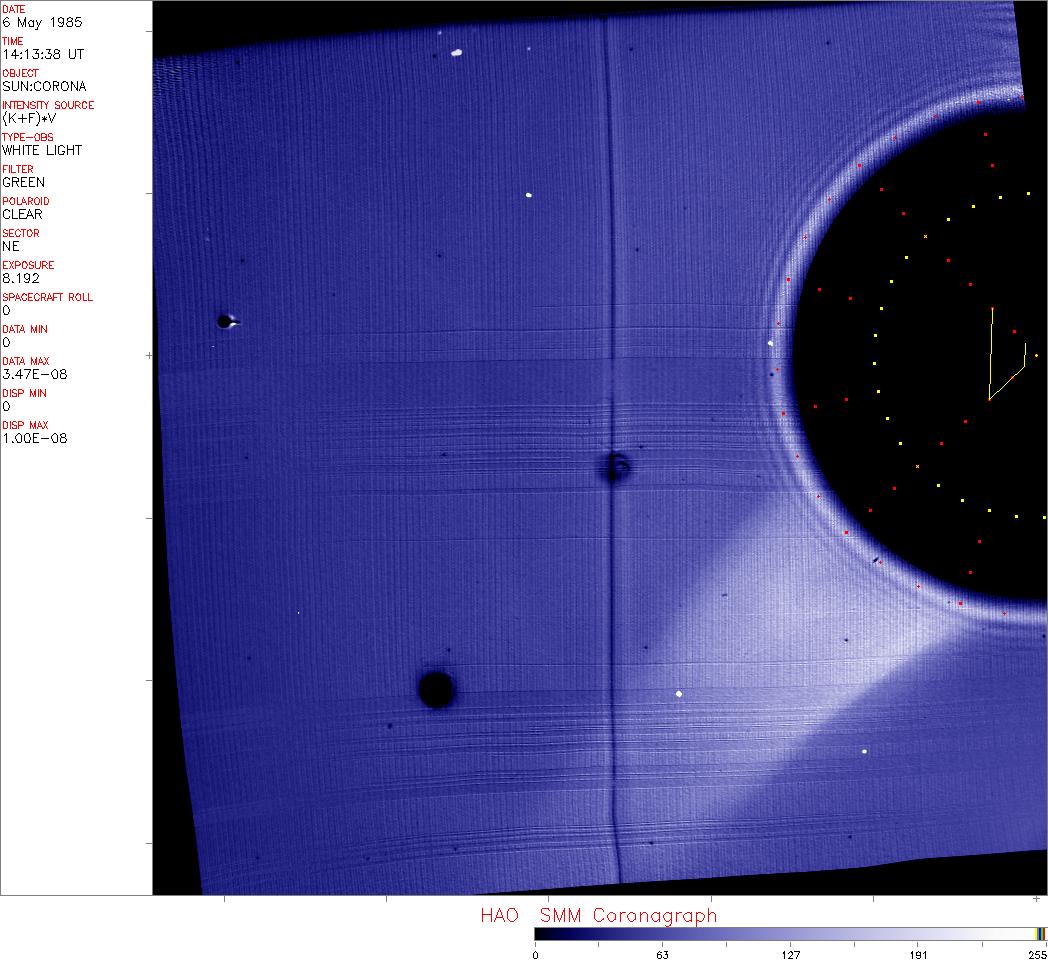Click the yellow pointer lines inside the occulting disk
This screenshot has width=1048, height=960.
coord(1002,360)
